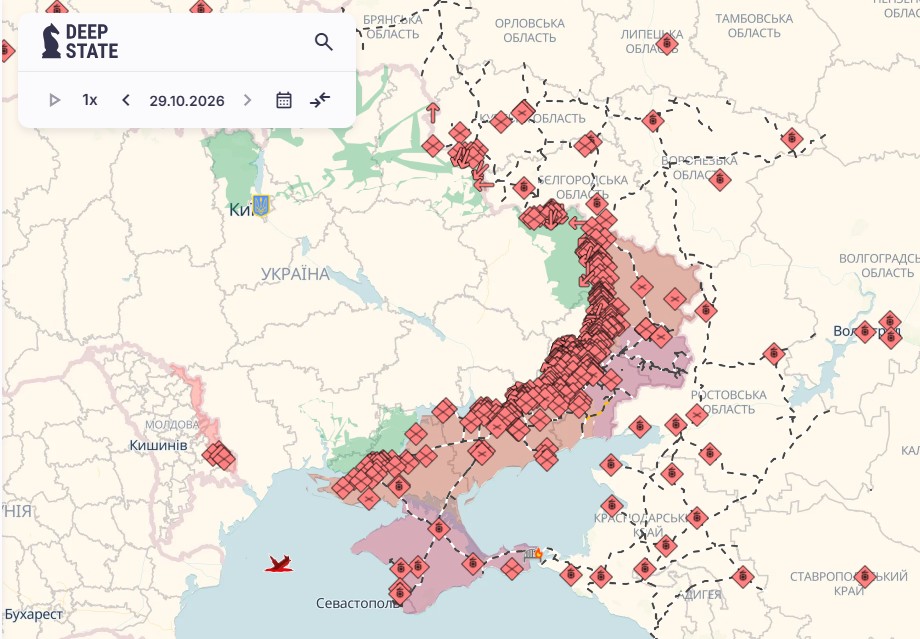
Task: Click the МОЛДОВА country label
Action: coord(172,424)
